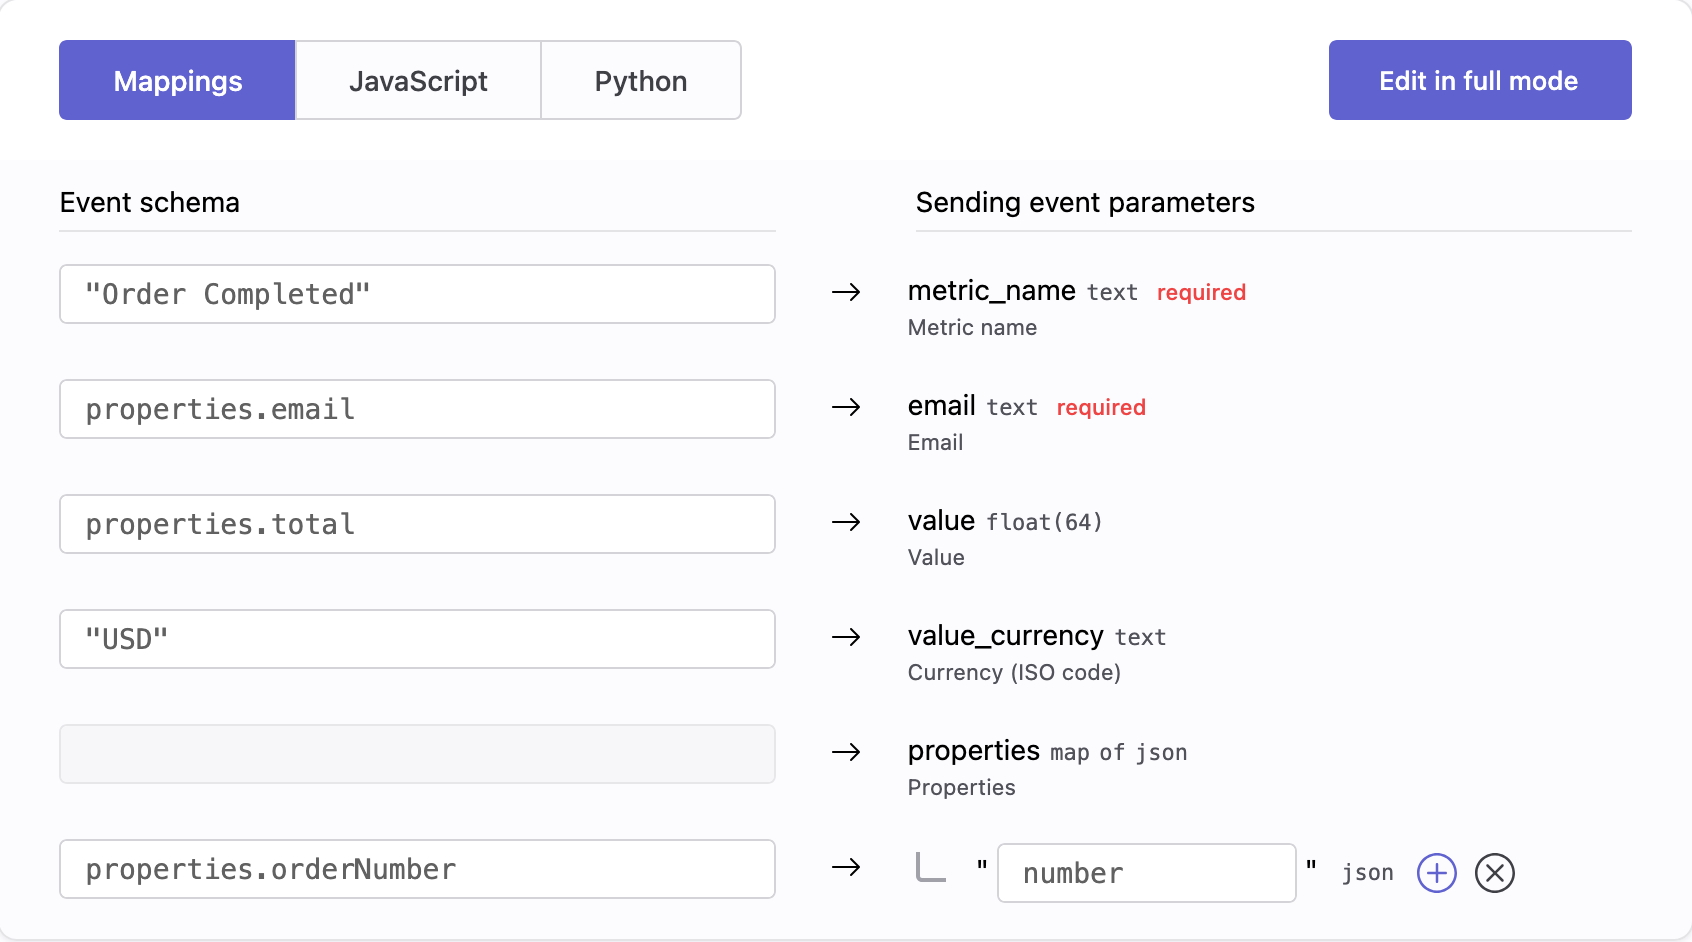The image size is (1692, 942).
Task: Click the arrow pointing to properties map
Action: (x=846, y=752)
